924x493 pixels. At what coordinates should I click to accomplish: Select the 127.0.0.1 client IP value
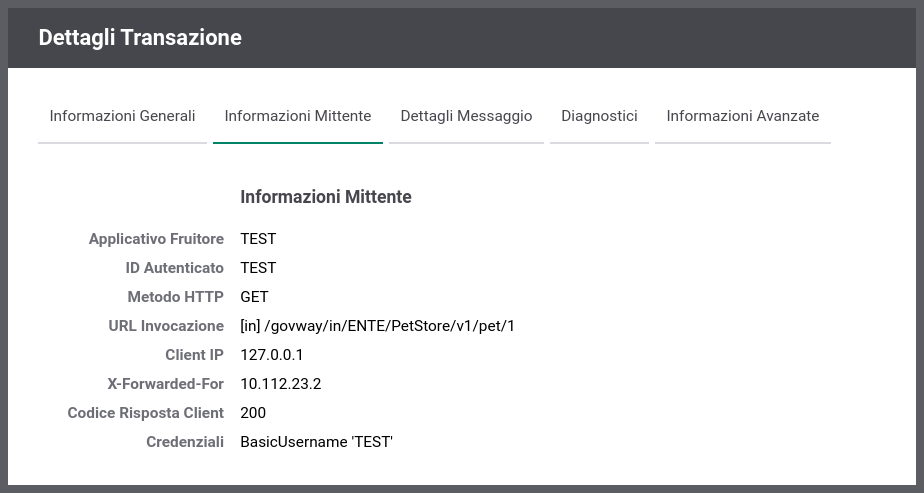[272, 355]
